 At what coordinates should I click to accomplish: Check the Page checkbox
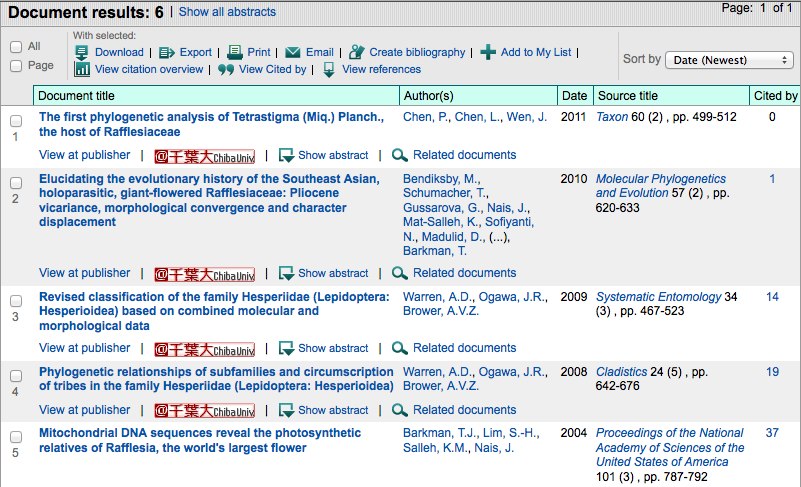[x=15, y=66]
